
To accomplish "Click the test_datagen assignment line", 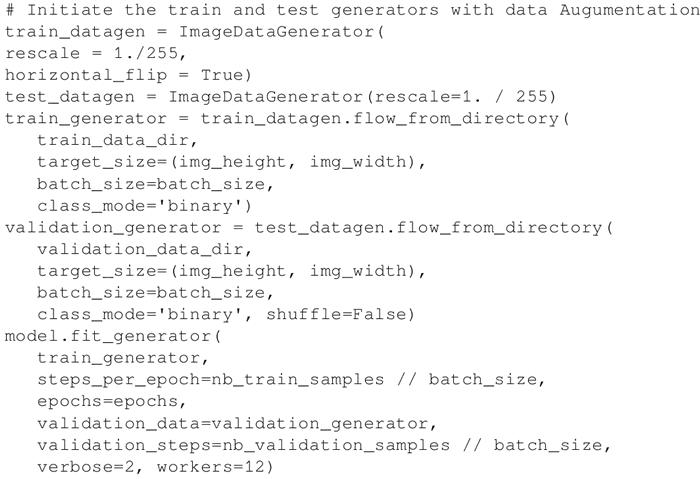I will (x=280, y=97).
